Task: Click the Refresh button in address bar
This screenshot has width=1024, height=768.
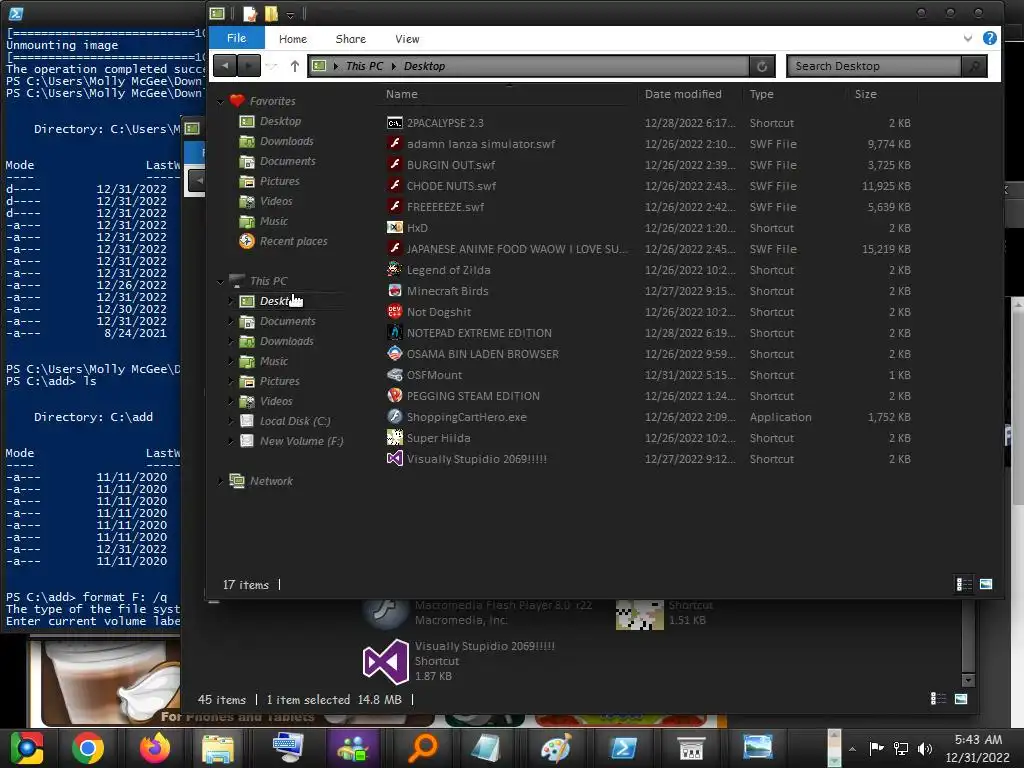Action: coord(761,66)
